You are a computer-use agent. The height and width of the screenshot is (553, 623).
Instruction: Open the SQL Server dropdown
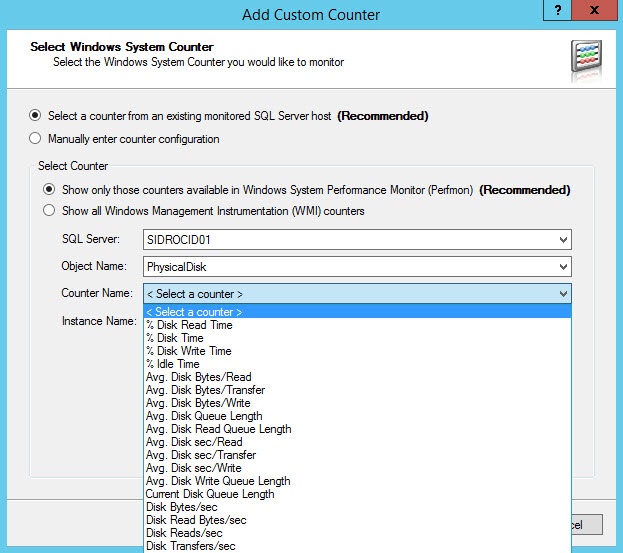coord(563,240)
